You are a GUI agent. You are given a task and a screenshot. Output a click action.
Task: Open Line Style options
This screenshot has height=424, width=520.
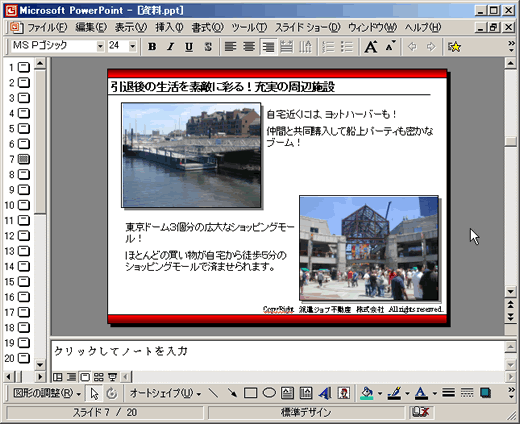(449, 393)
